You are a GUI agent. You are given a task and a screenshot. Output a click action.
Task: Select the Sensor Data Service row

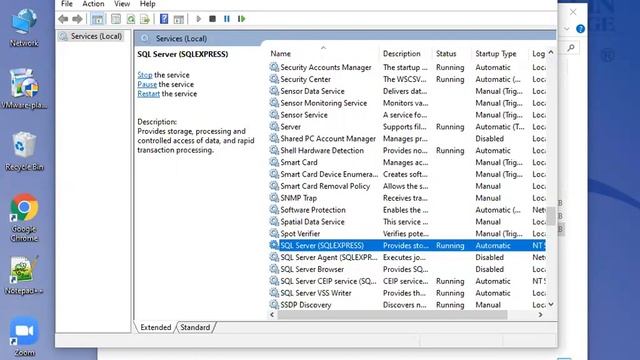coord(407,91)
